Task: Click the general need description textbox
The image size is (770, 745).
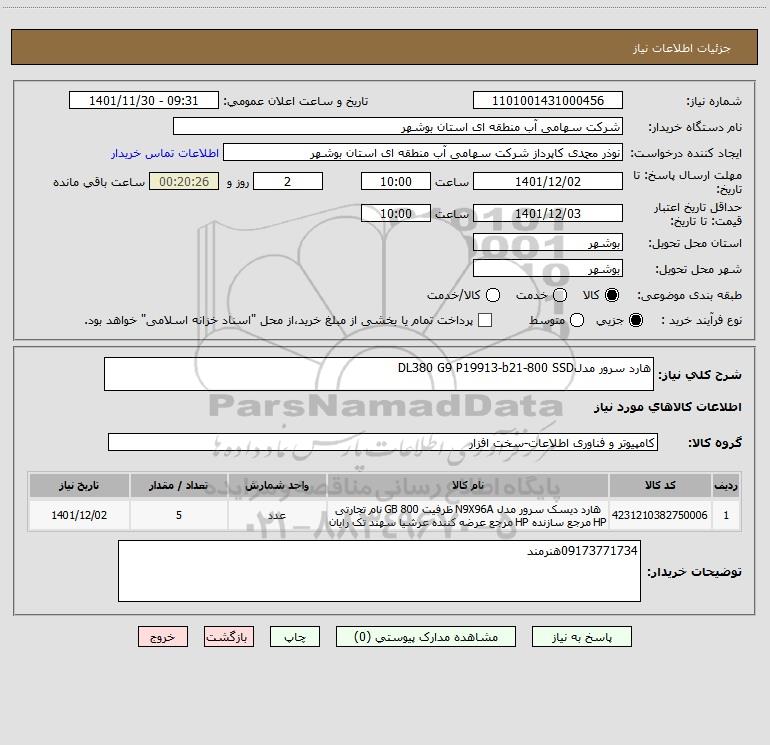Action: 379,374
